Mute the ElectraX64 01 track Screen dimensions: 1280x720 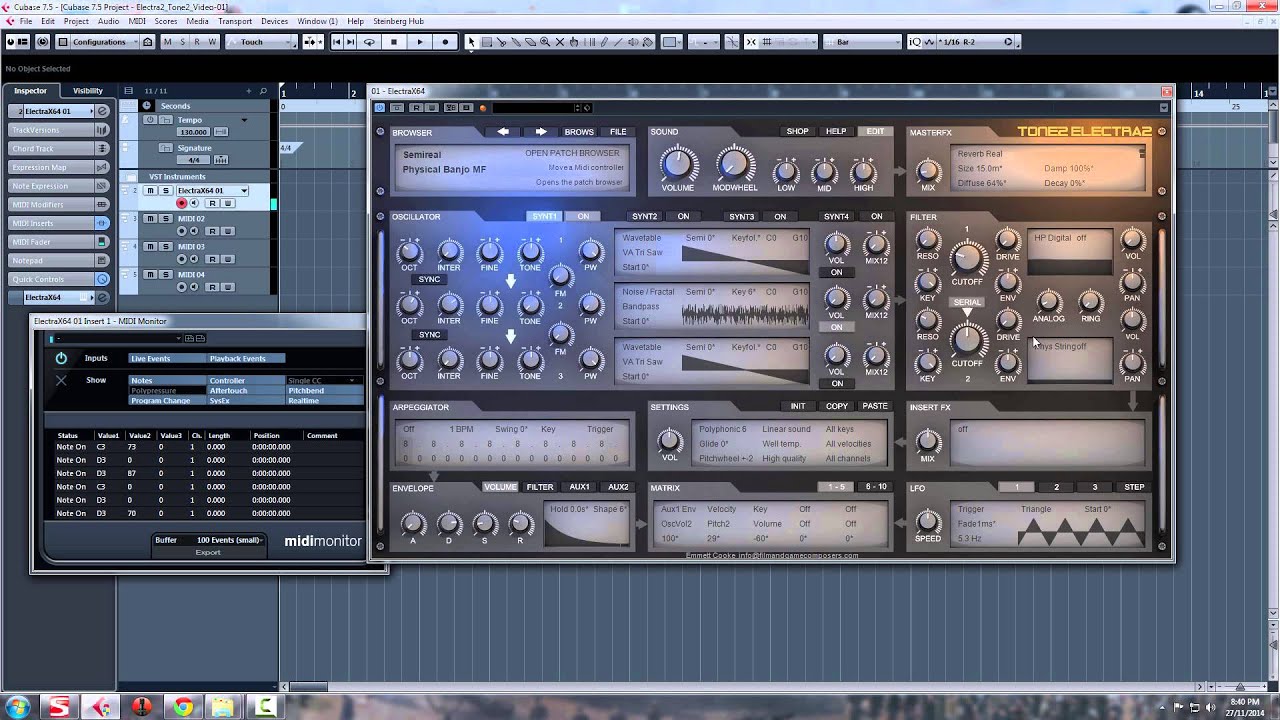[x=151, y=190]
